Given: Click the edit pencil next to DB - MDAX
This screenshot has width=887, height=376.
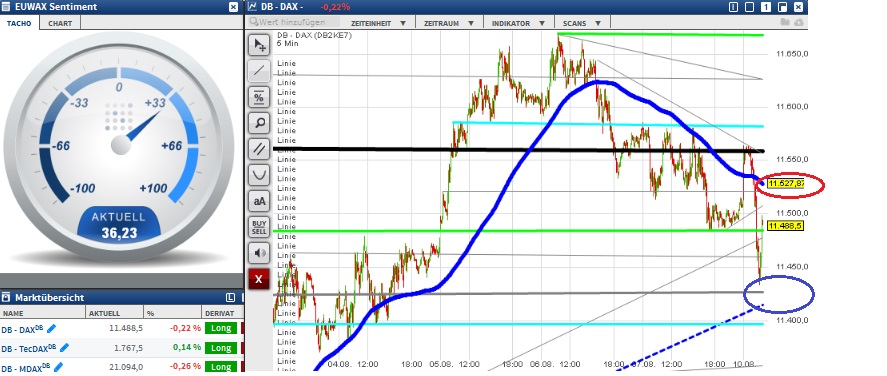Looking at the screenshot, I should pyautogui.click(x=58, y=367).
